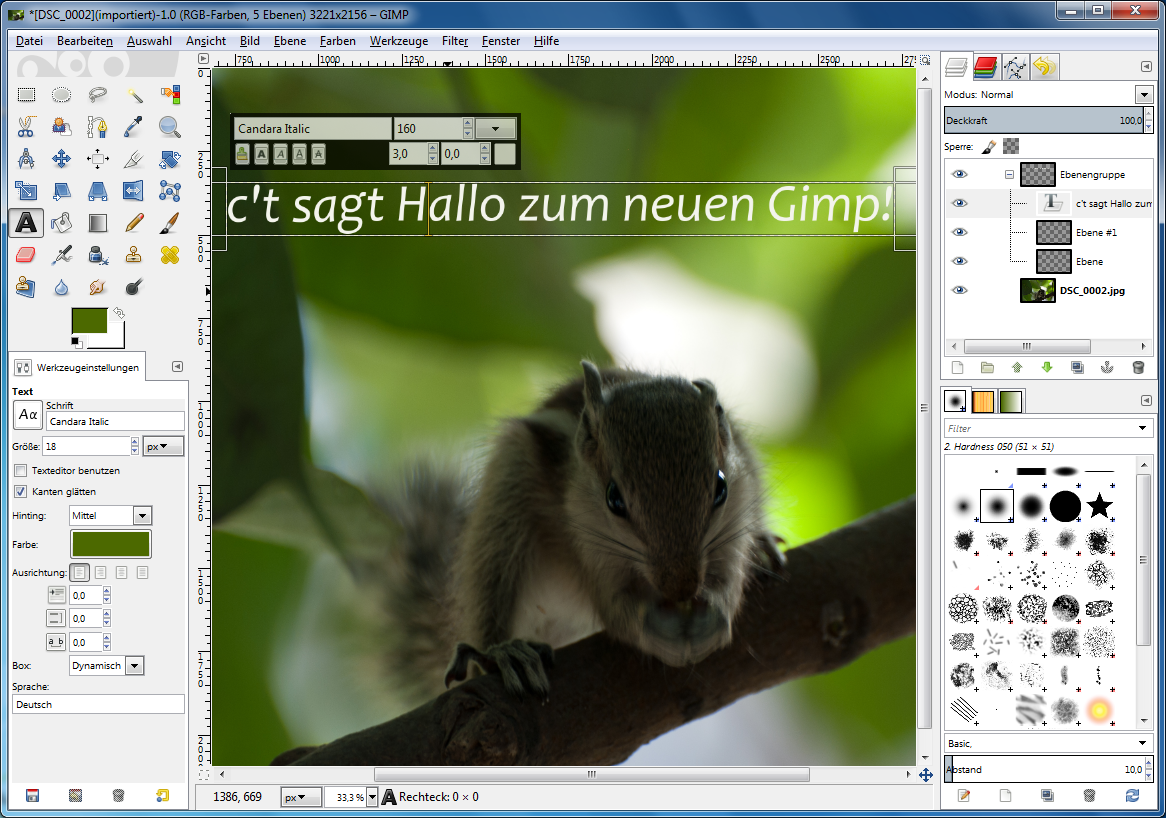Image resolution: width=1166 pixels, height=818 pixels.
Task: Select the Move tool
Action: point(62,158)
